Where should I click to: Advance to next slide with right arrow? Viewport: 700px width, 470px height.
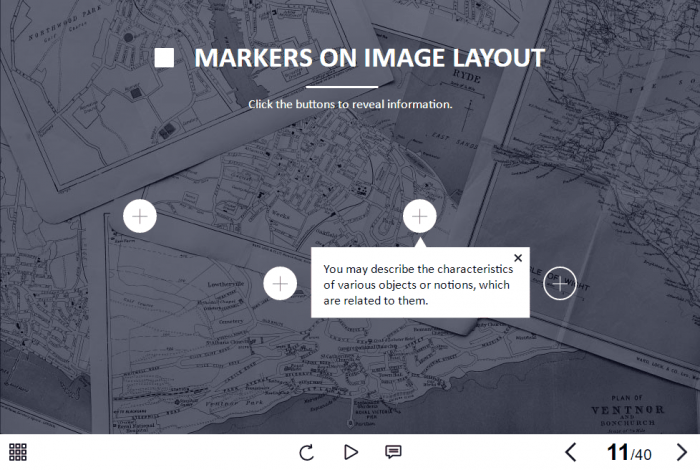pyautogui.click(x=682, y=452)
